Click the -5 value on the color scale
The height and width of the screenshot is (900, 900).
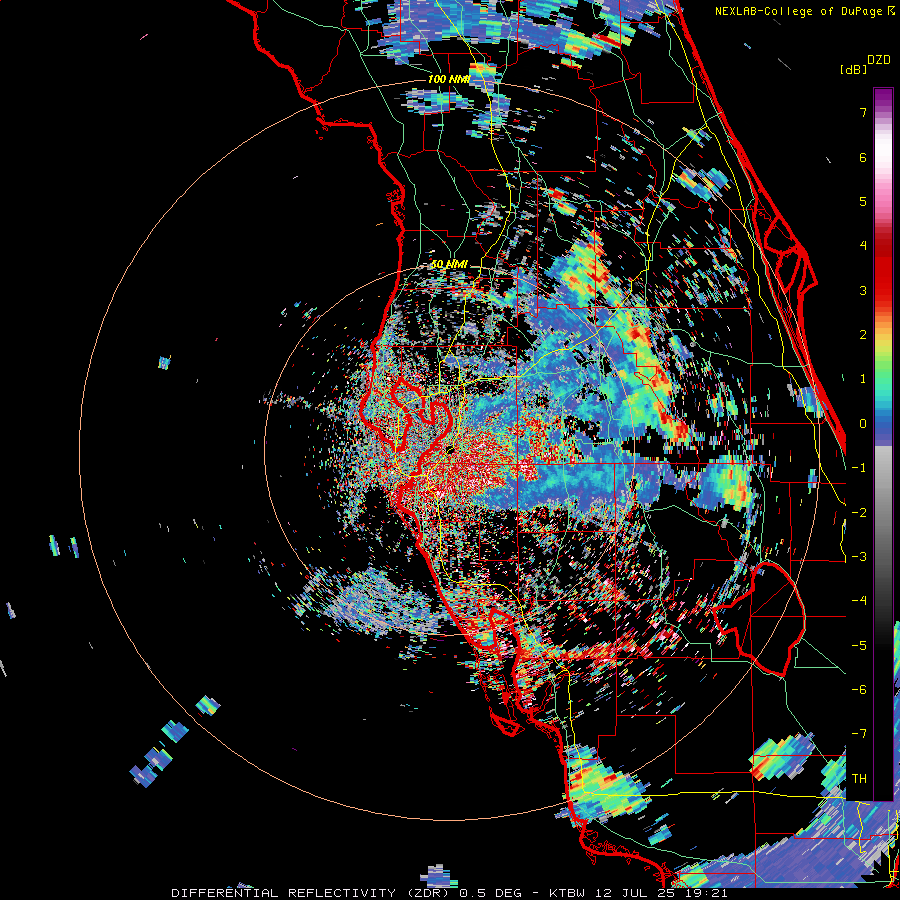pyautogui.click(x=859, y=646)
